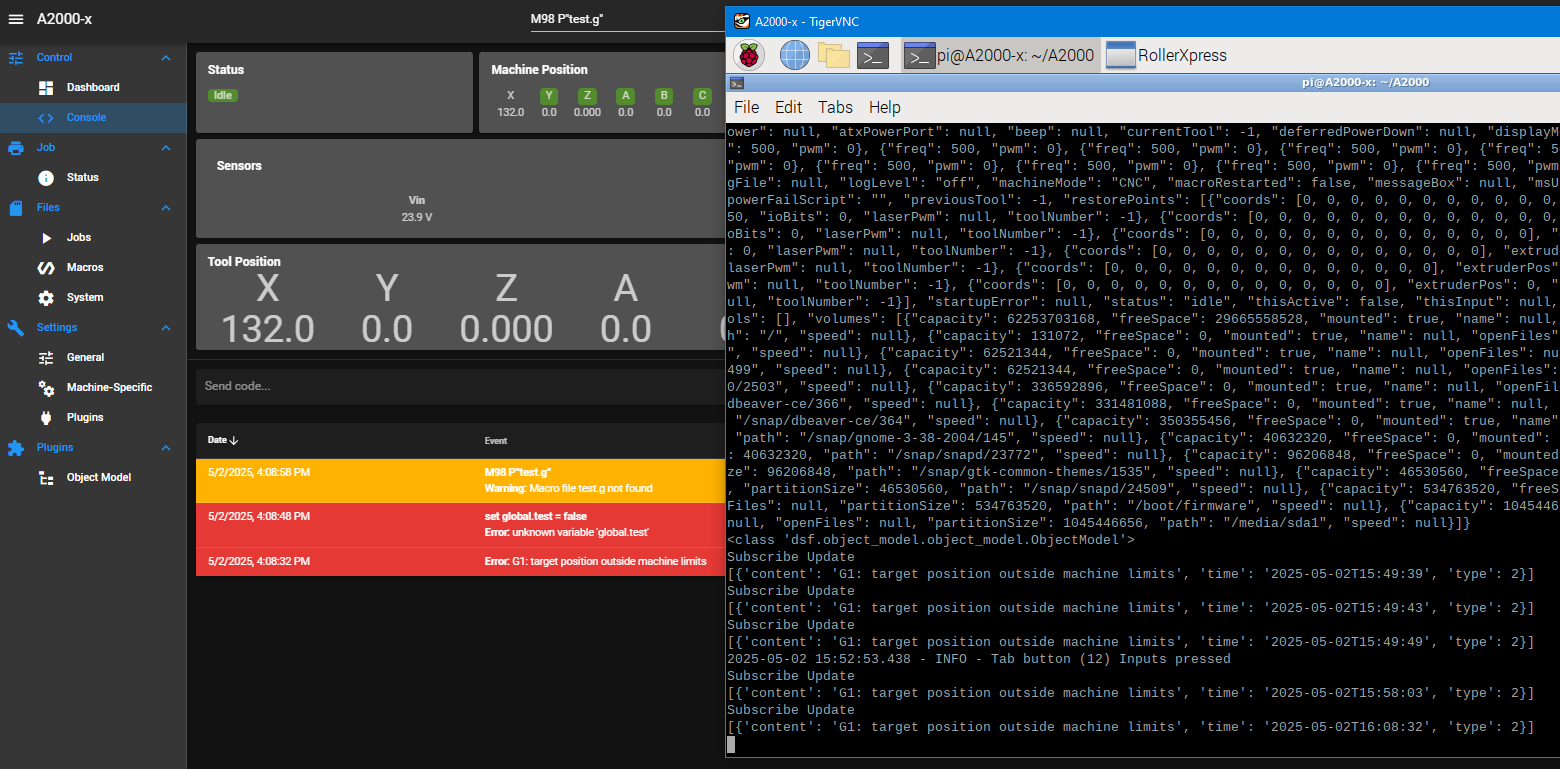This screenshot has width=1560, height=769.
Task: Click the Console code brackets icon
Action: [x=46, y=118]
